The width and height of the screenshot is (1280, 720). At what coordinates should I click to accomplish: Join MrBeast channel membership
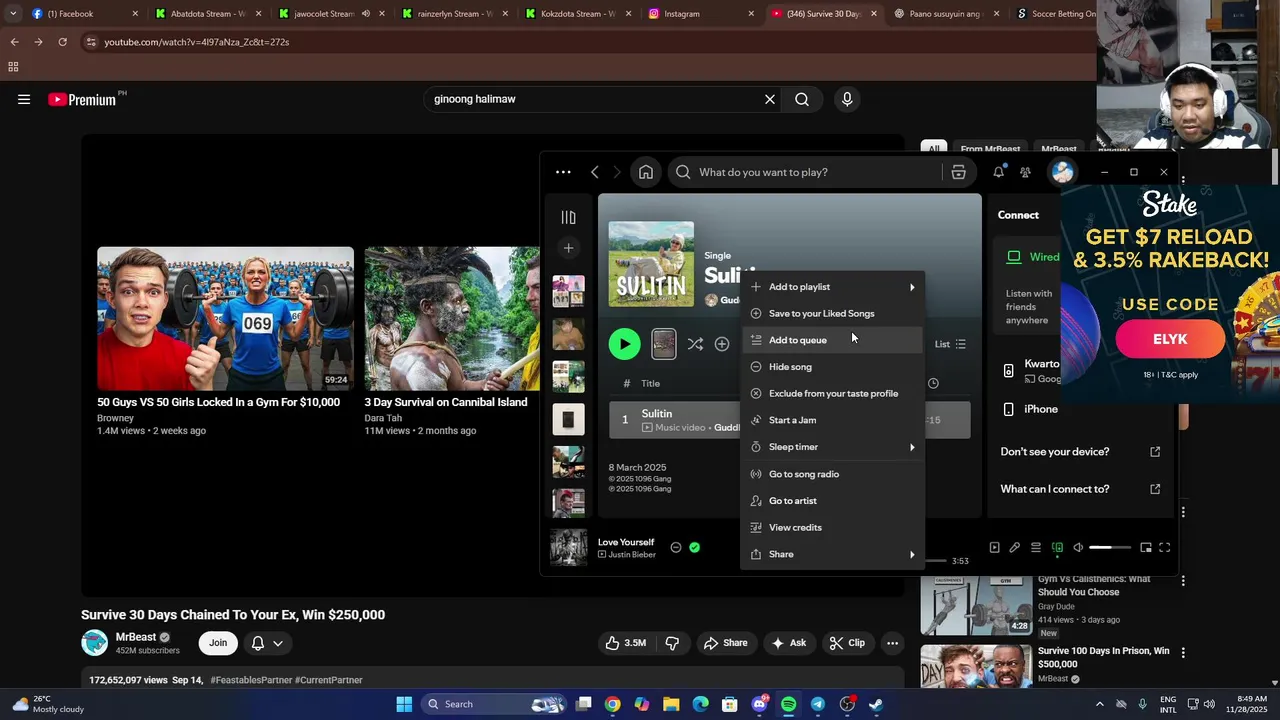point(218,643)
